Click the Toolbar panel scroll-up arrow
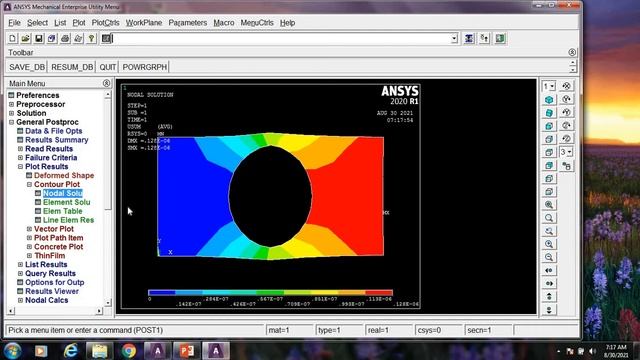This screenshot has height=360, width=640. coord(573,63)
